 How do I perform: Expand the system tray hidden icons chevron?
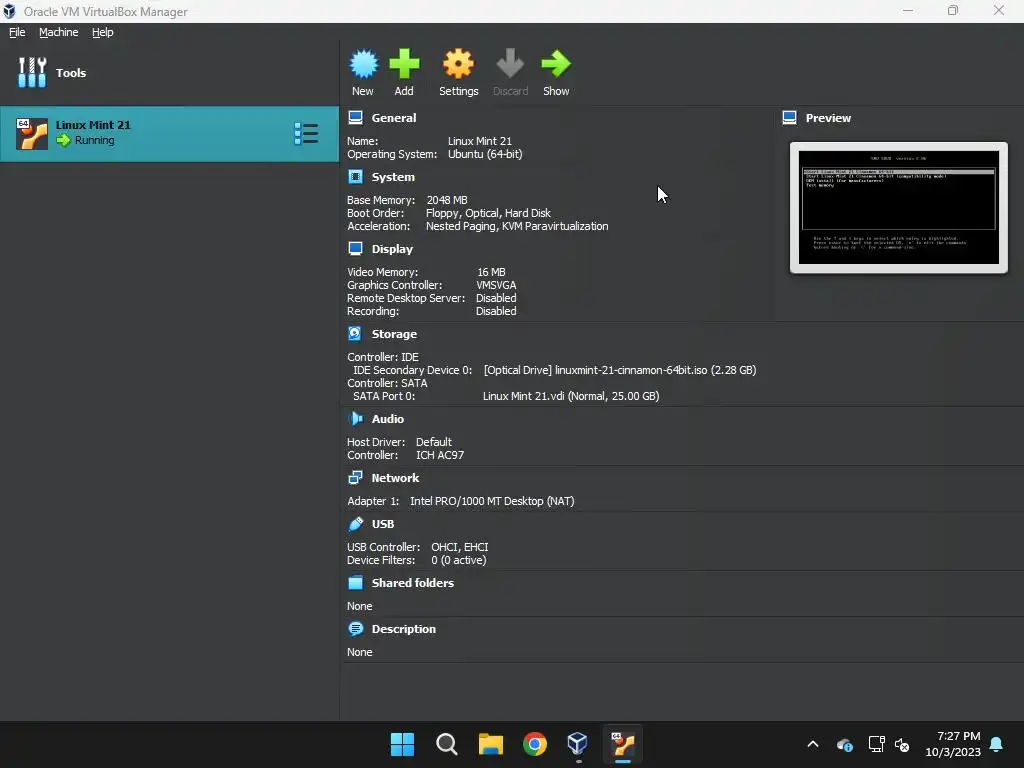[812, 744]
